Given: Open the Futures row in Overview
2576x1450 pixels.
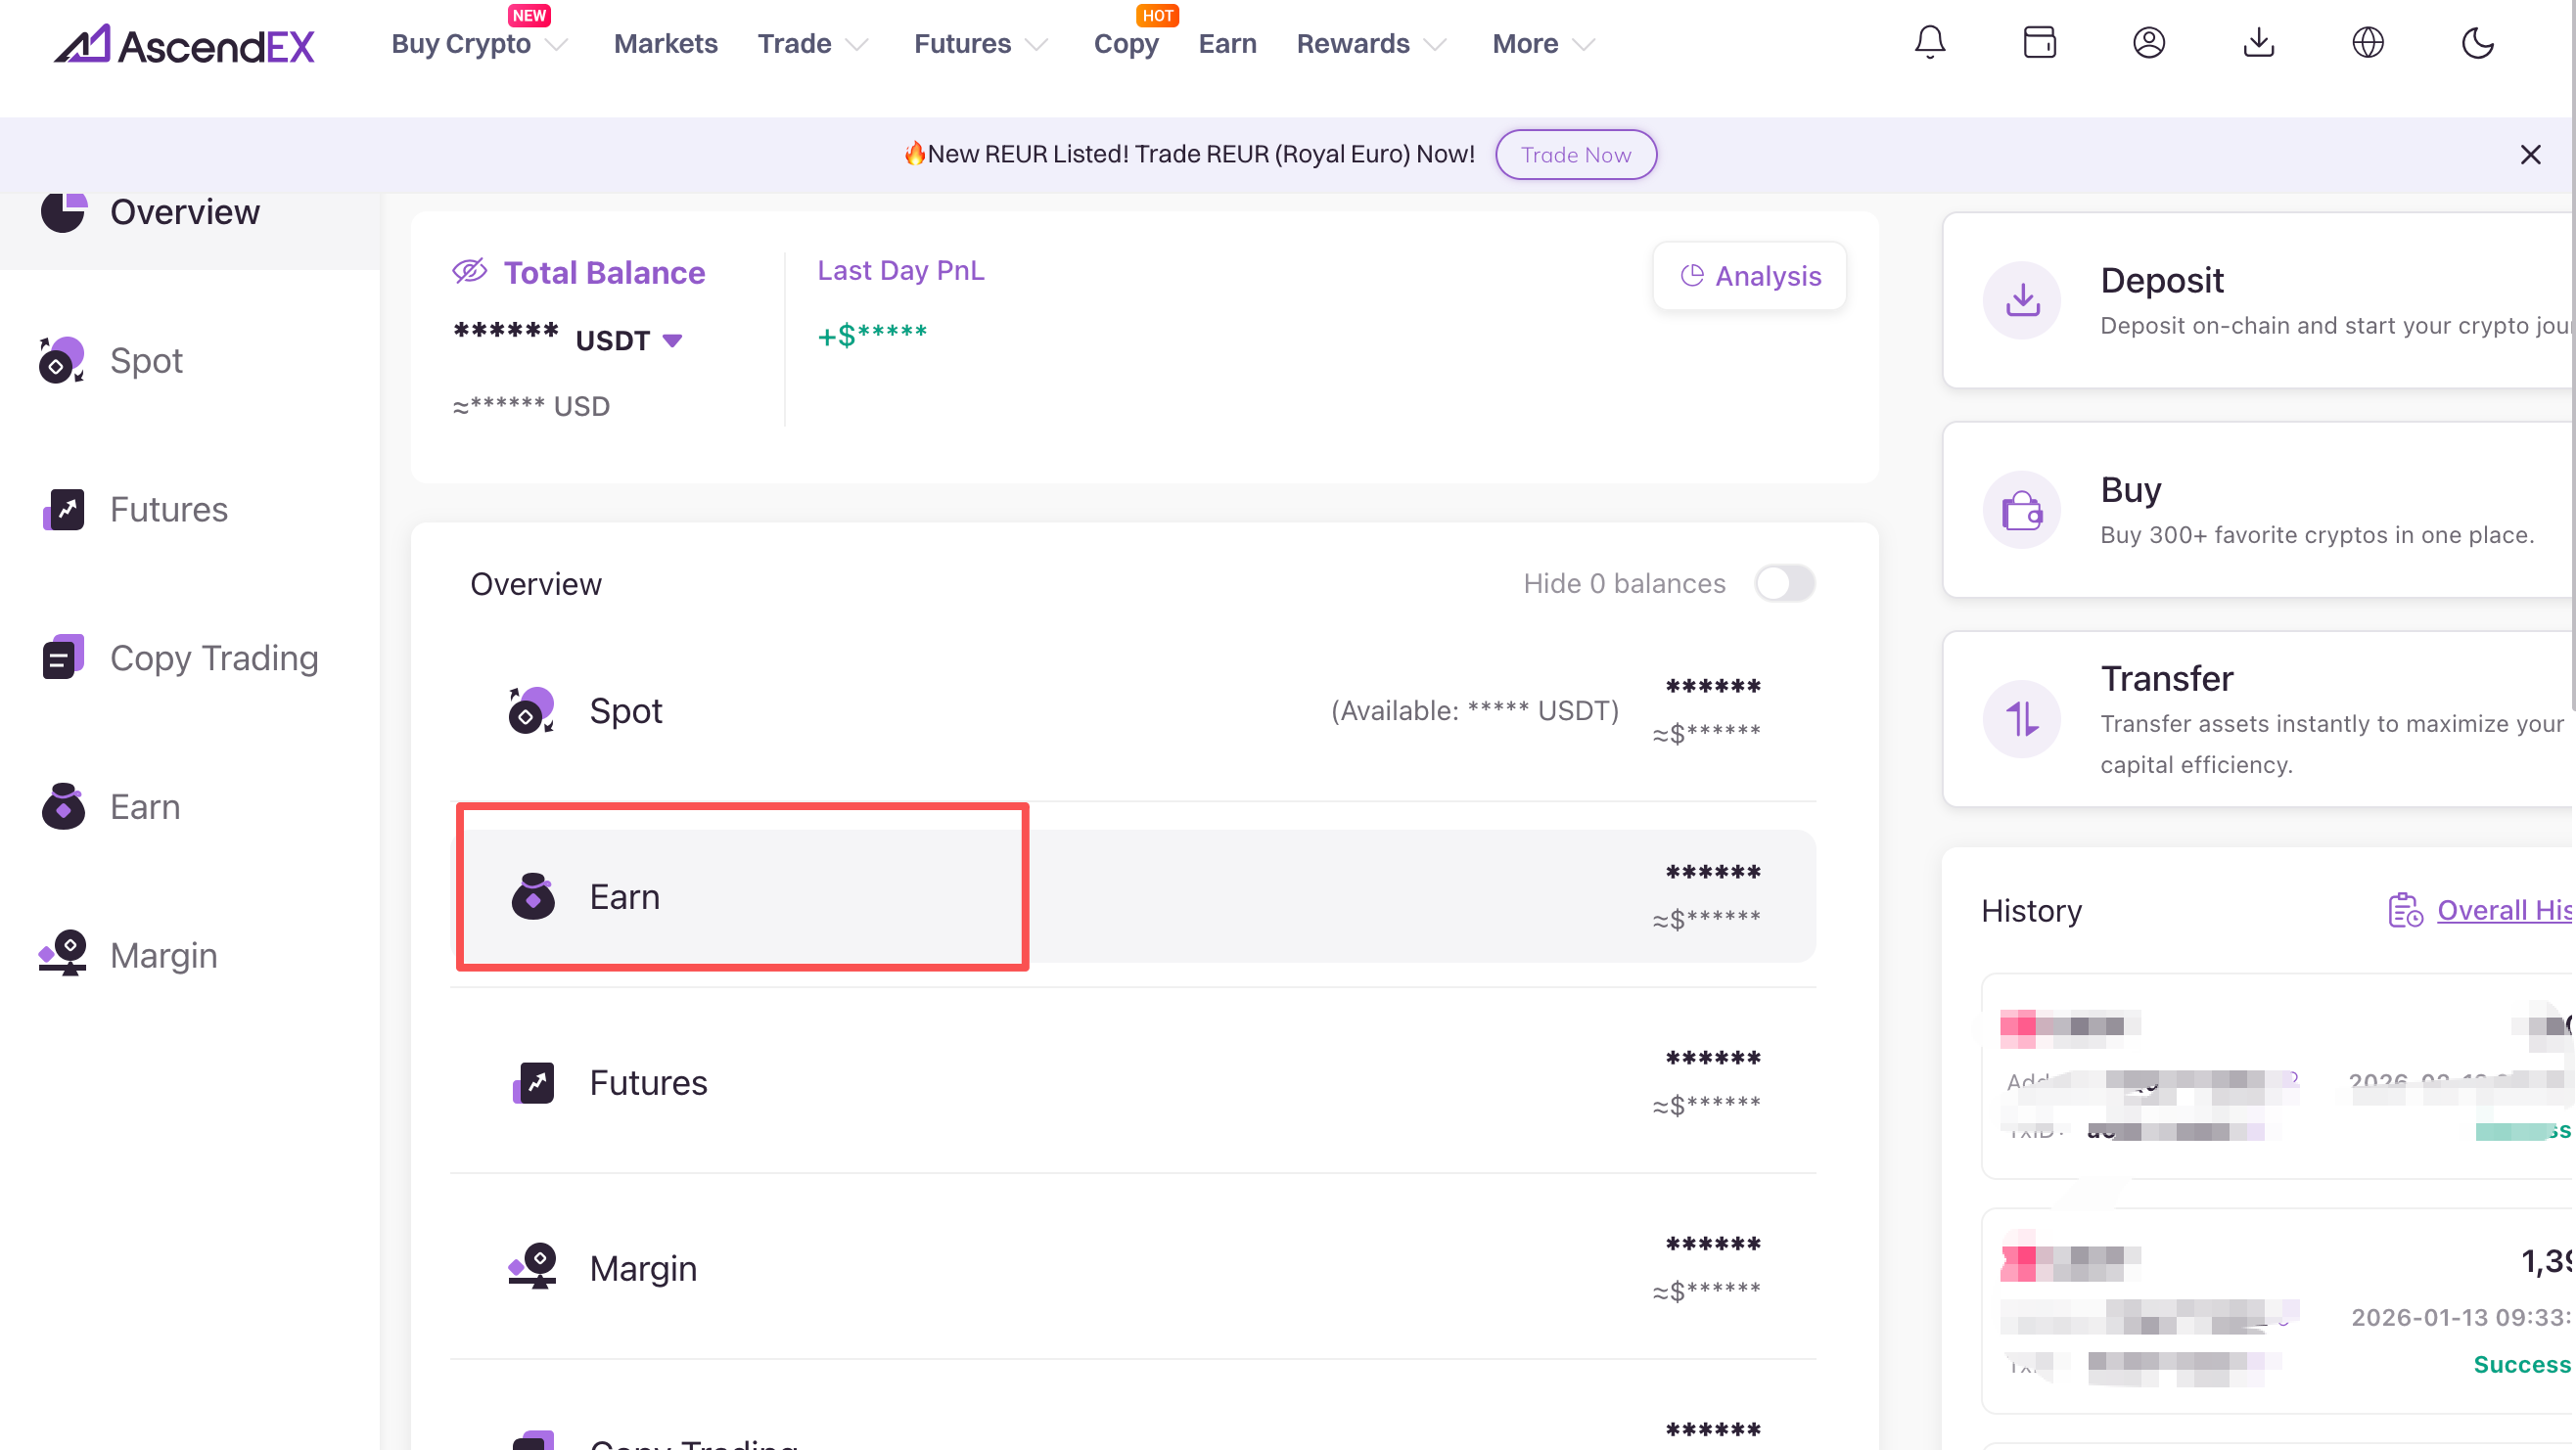Looking at the screenshot, I should pos(648,1083).
